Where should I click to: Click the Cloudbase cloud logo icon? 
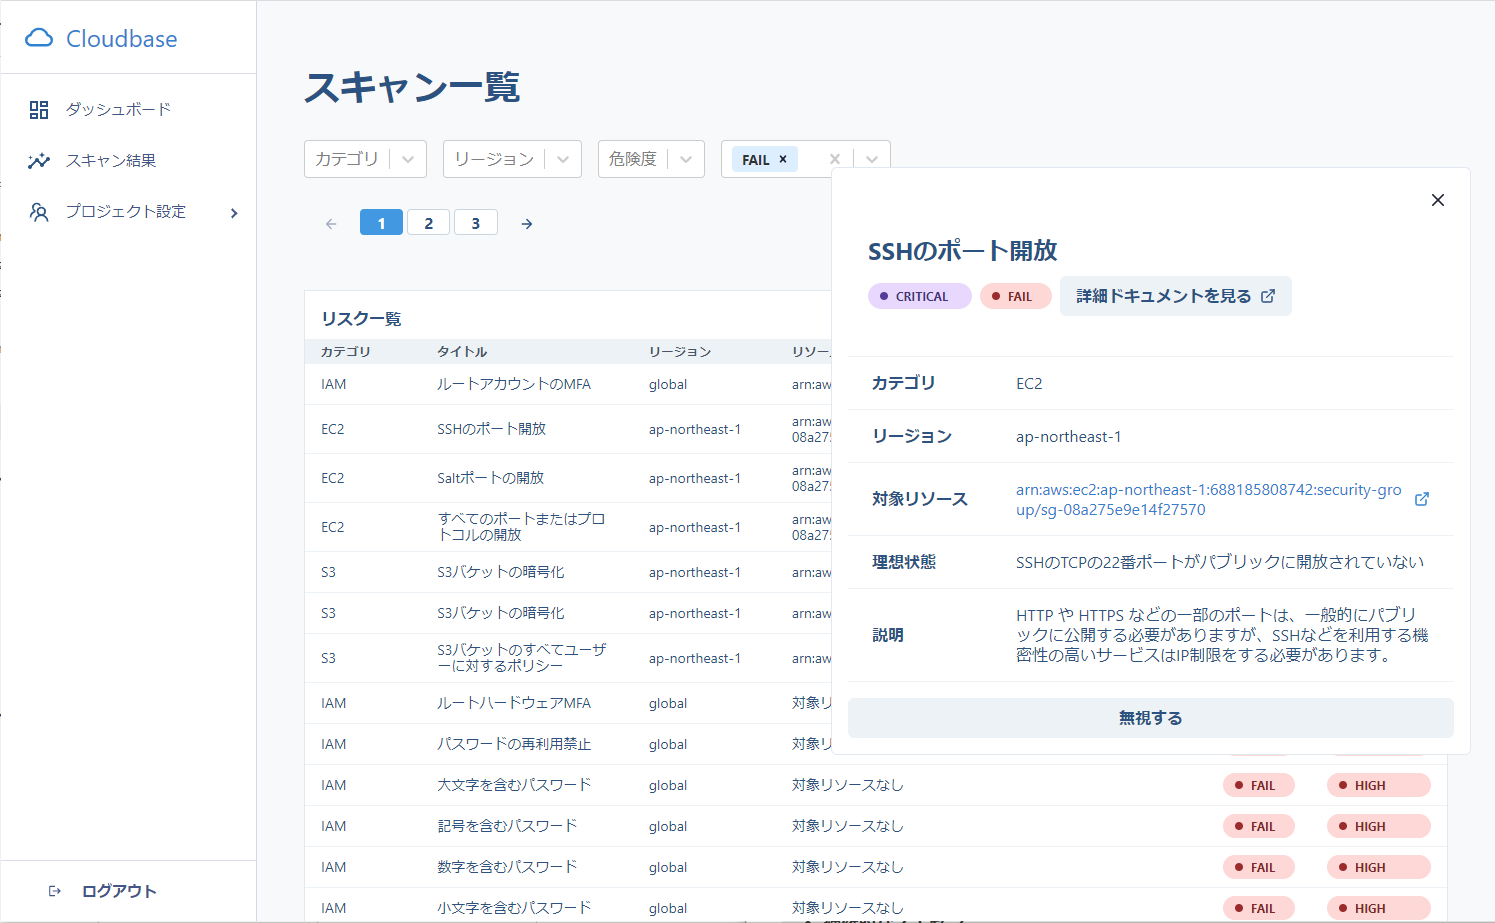coord(39,38)
